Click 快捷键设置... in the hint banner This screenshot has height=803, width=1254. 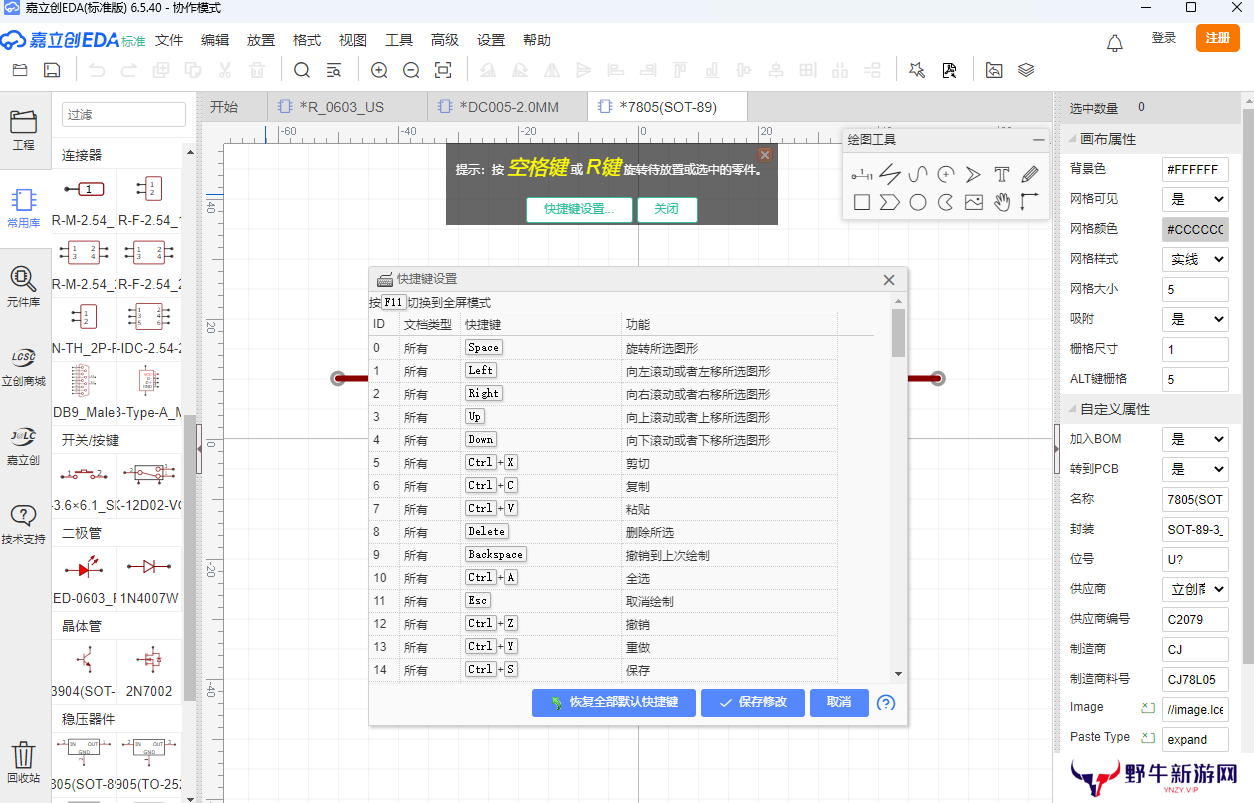[580, 209]
